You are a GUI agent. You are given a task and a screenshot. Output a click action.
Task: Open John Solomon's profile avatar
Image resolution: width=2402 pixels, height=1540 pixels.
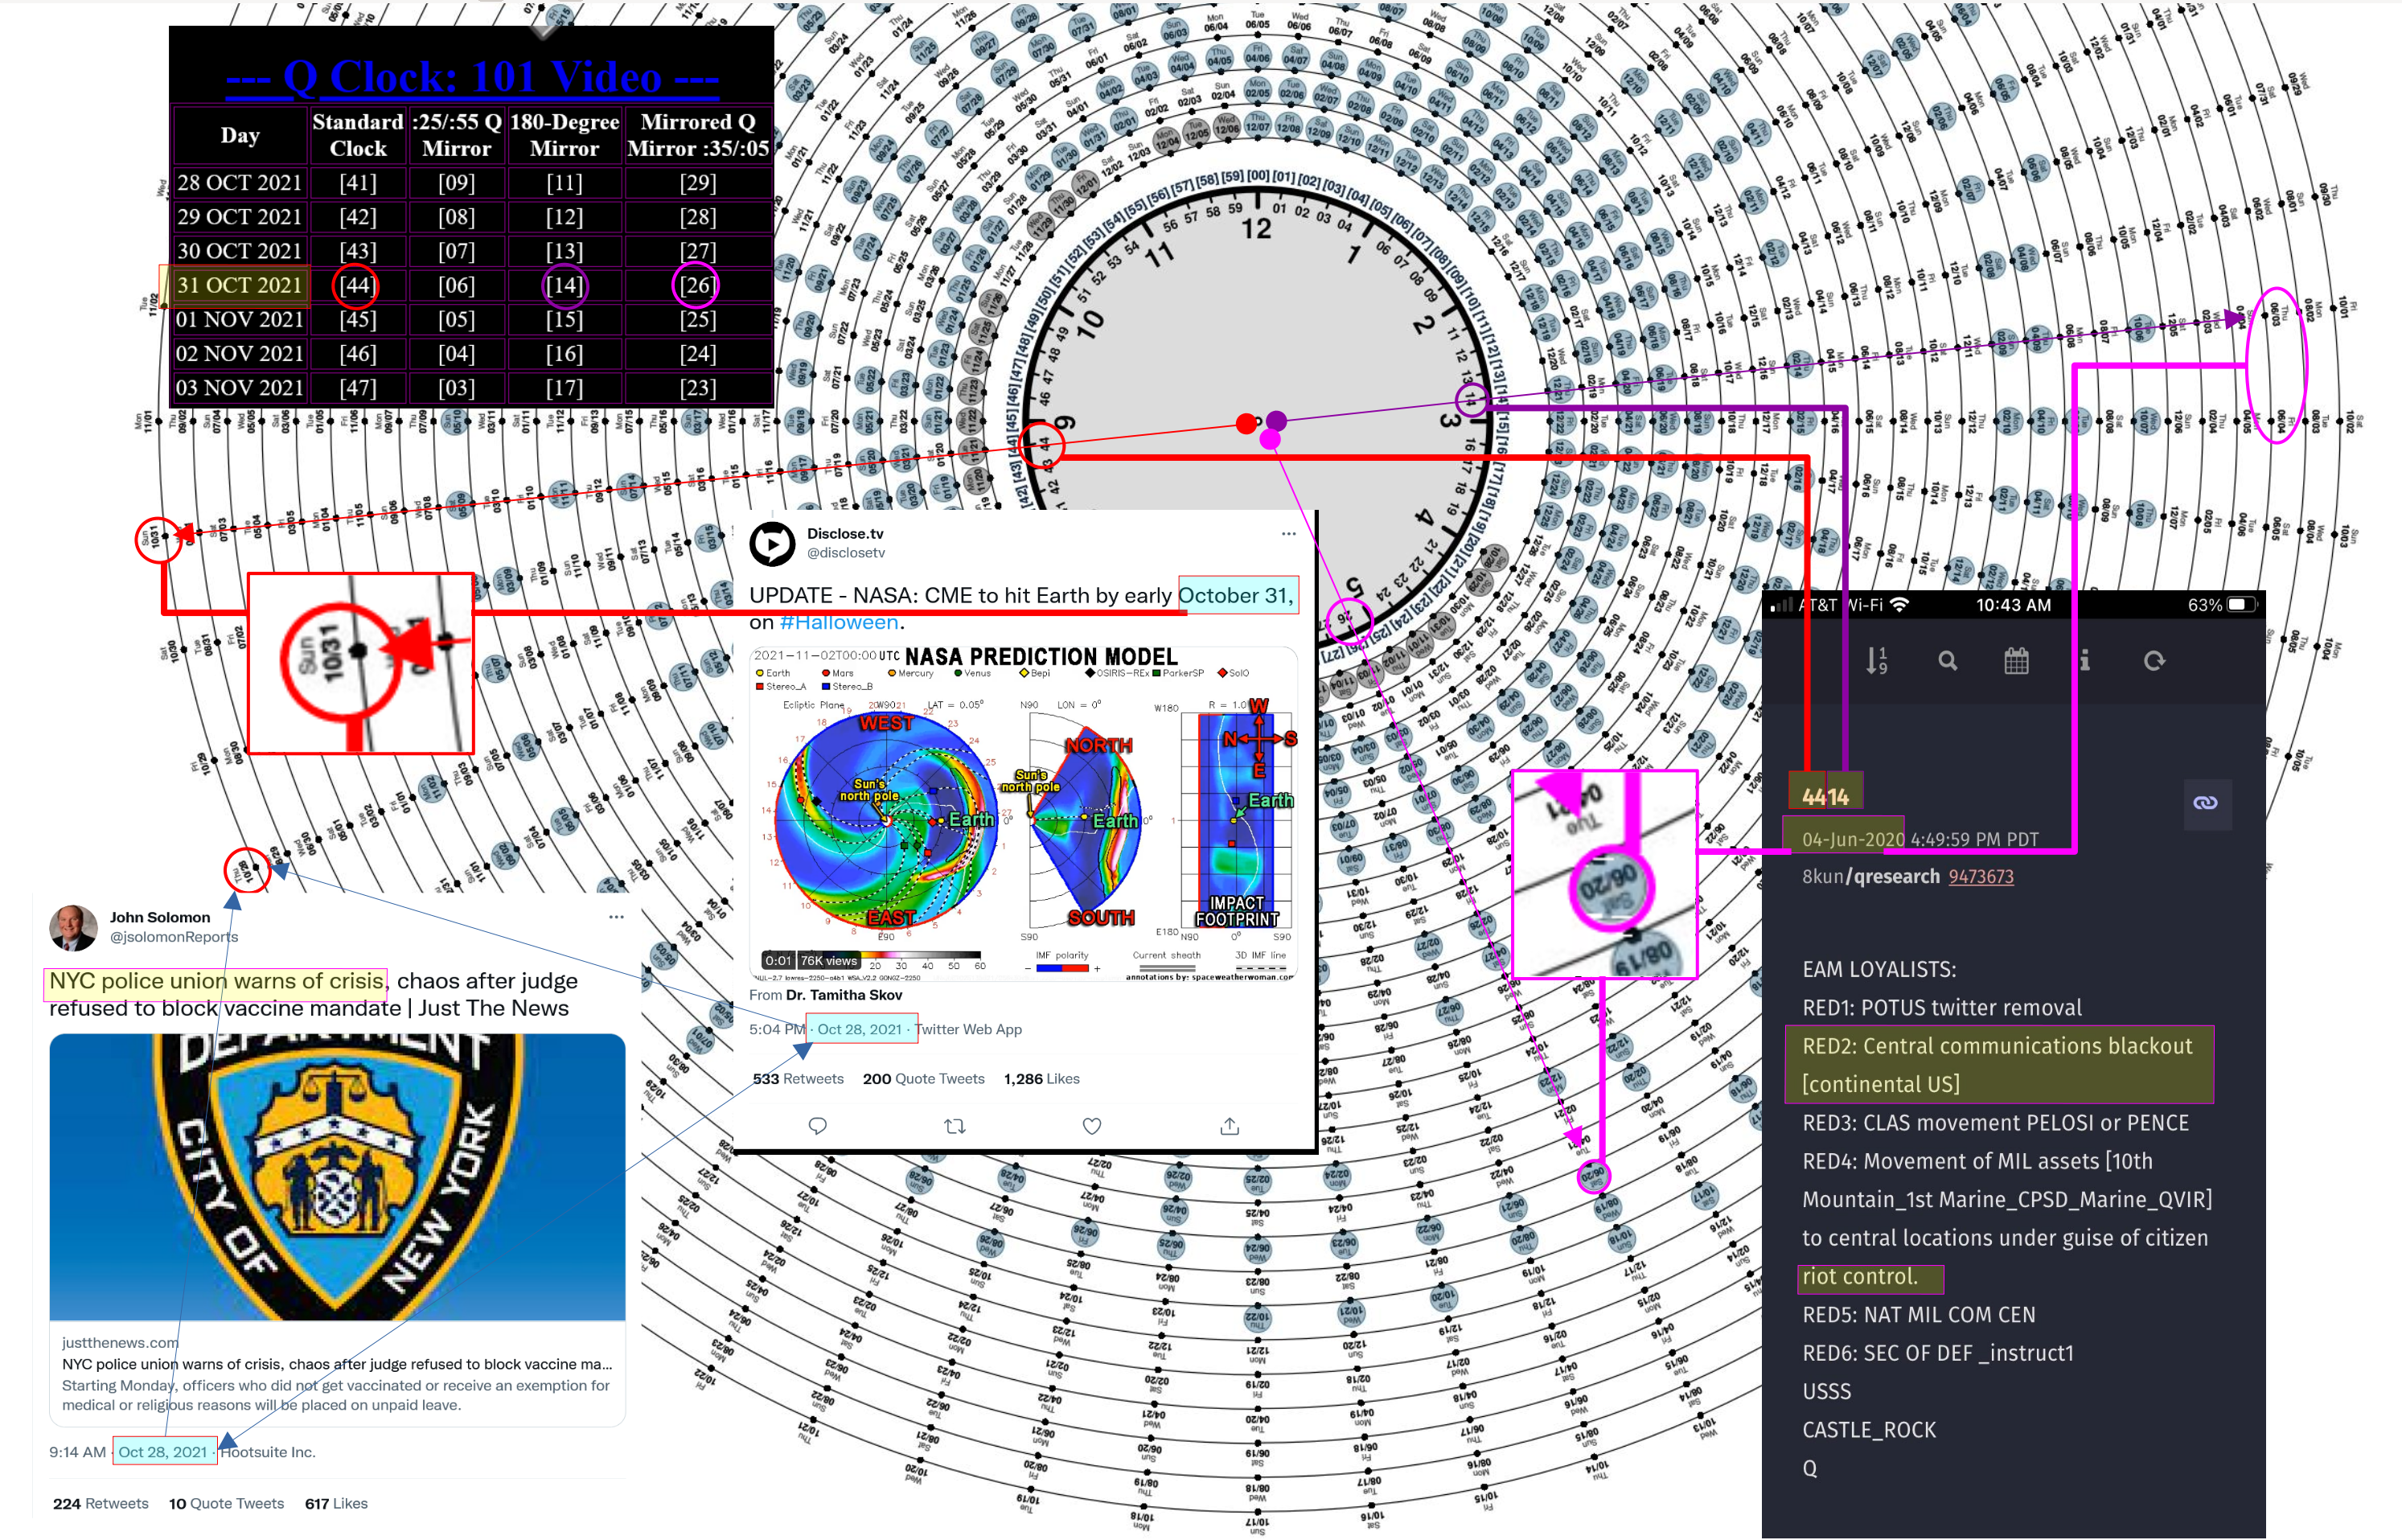coord(73,928)
